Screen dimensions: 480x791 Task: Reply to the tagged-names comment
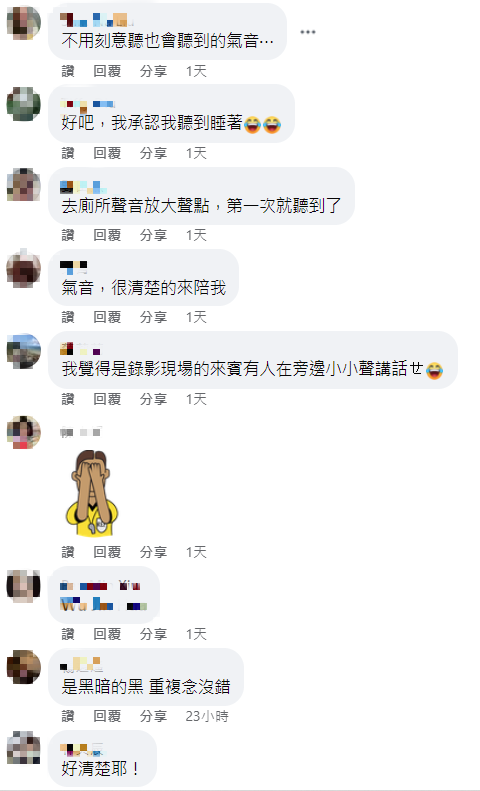tap(107, 634)
